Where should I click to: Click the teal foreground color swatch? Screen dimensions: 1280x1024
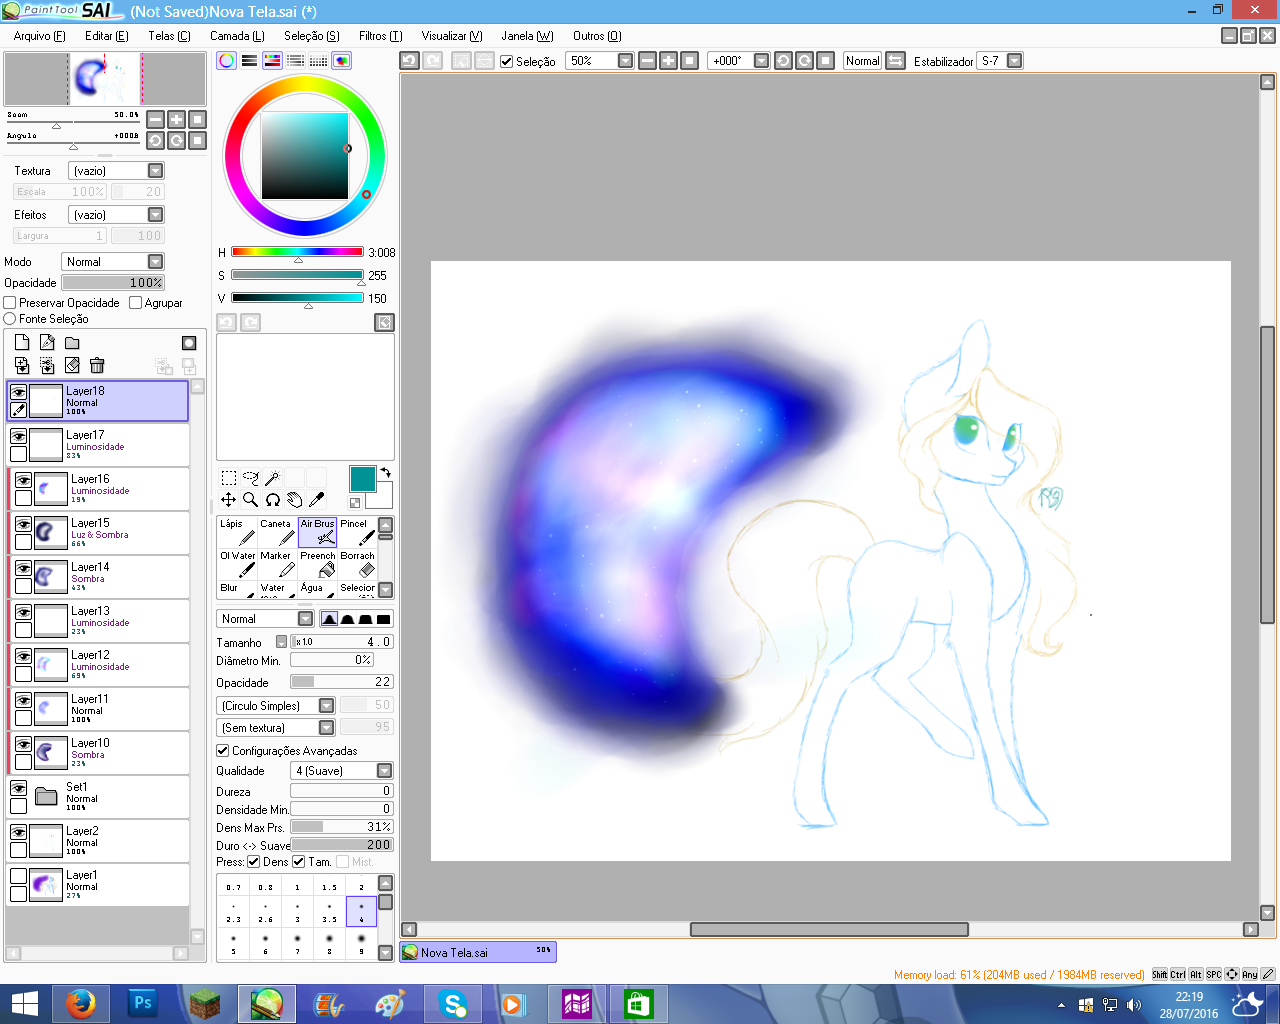pos(362,479)
